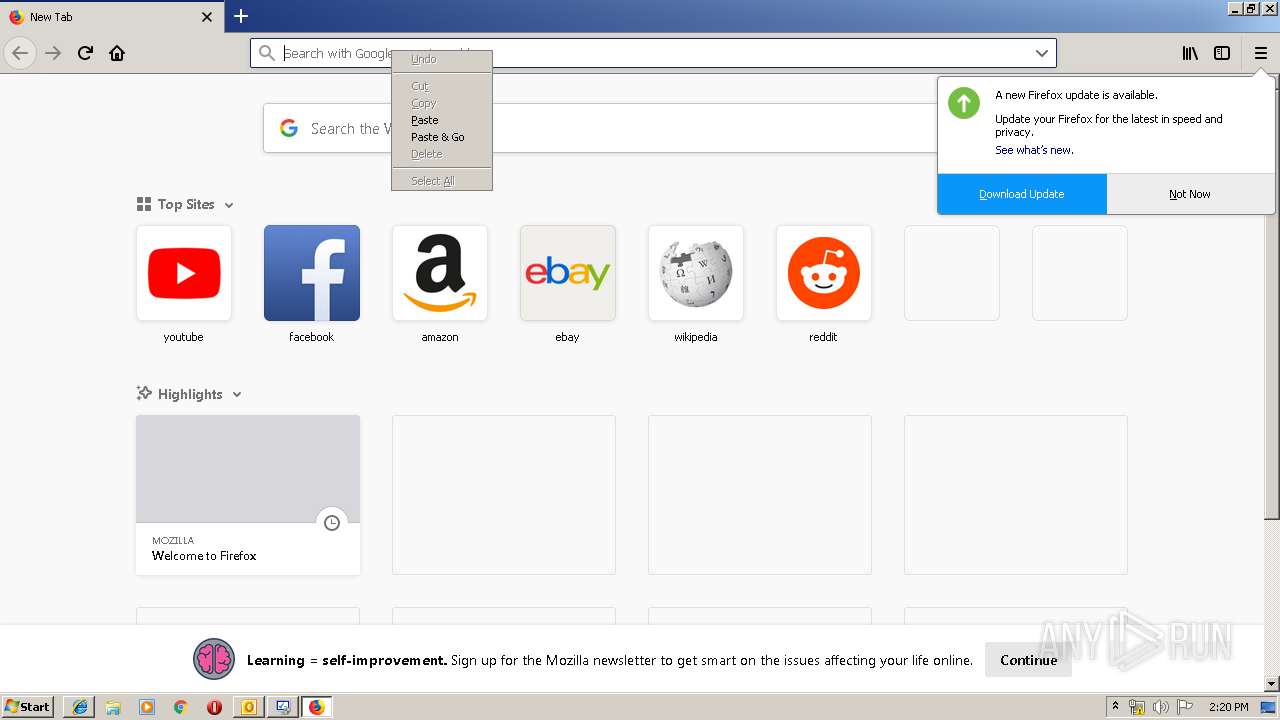Expand the Highlights section menu
The image size is (1280, 720).
(x=237, y=395)
